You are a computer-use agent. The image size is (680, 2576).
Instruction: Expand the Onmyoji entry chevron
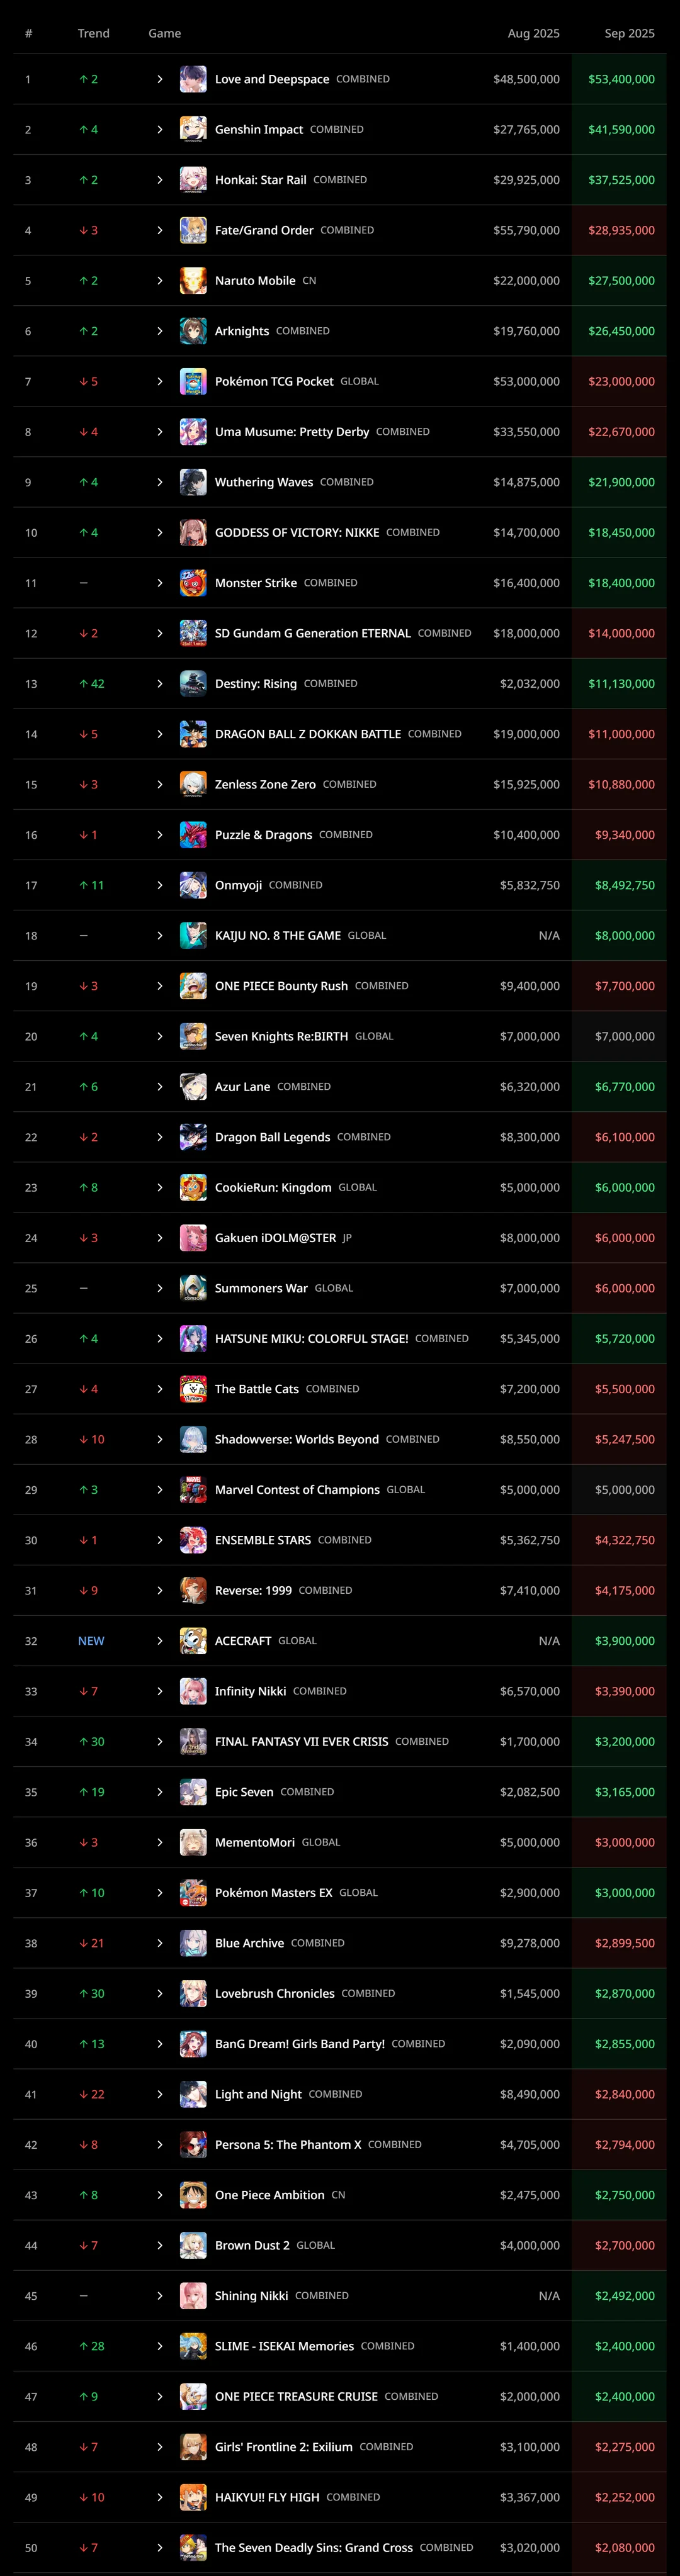pos(160,885)
